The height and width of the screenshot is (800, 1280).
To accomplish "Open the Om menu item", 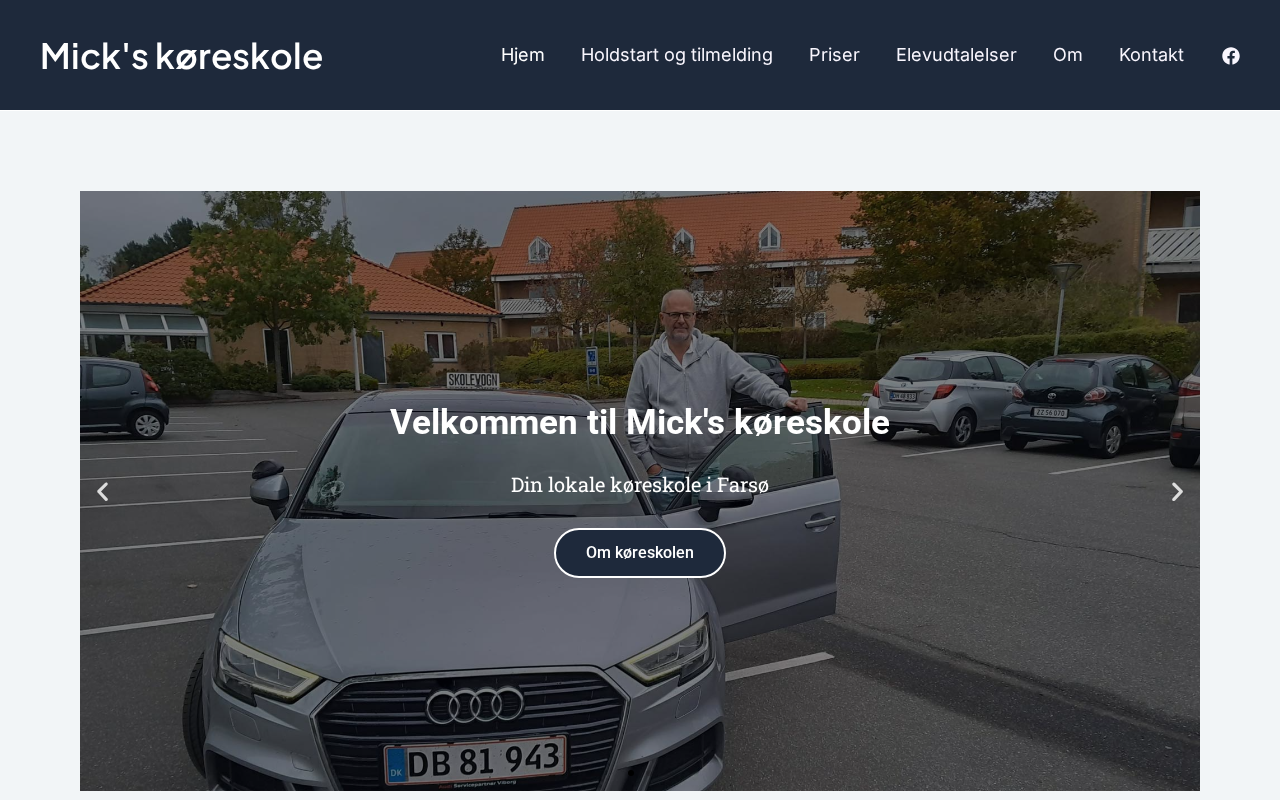I will [x=1068, y=55].
